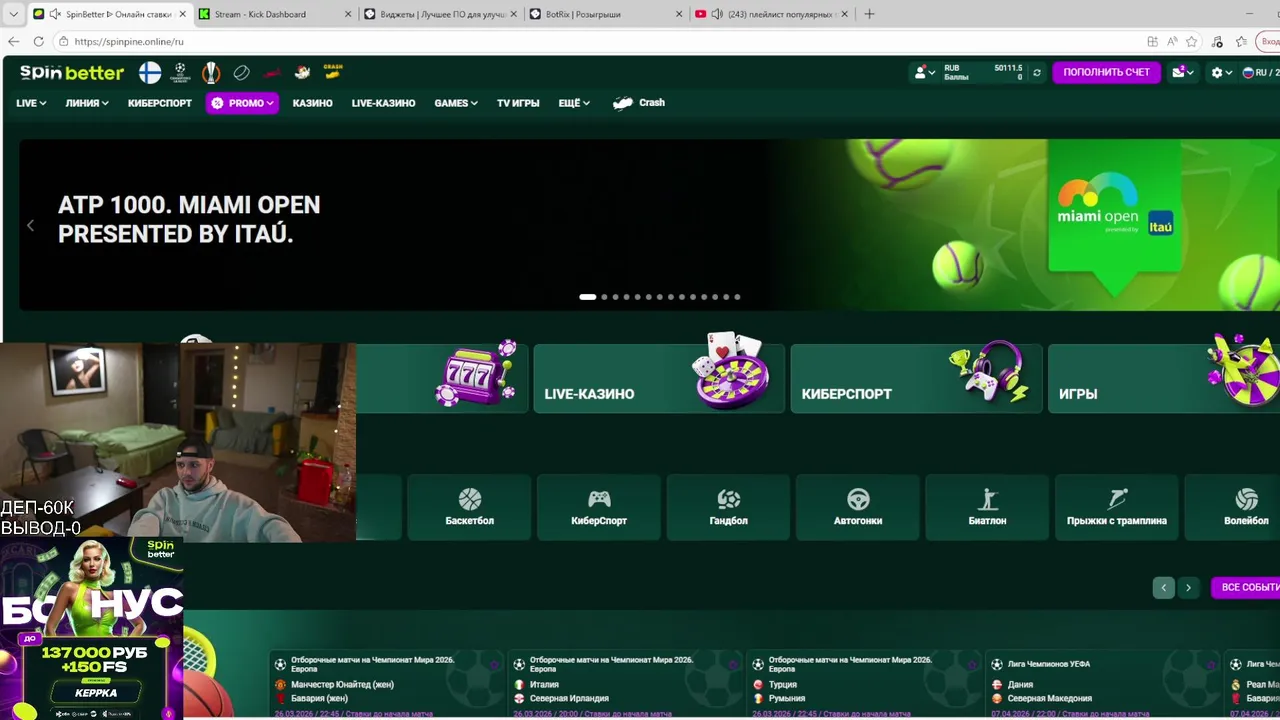Viewport: 1280px width, 720px height.
Task: Open the browser favorites list icon
Action: [1241, 41]
